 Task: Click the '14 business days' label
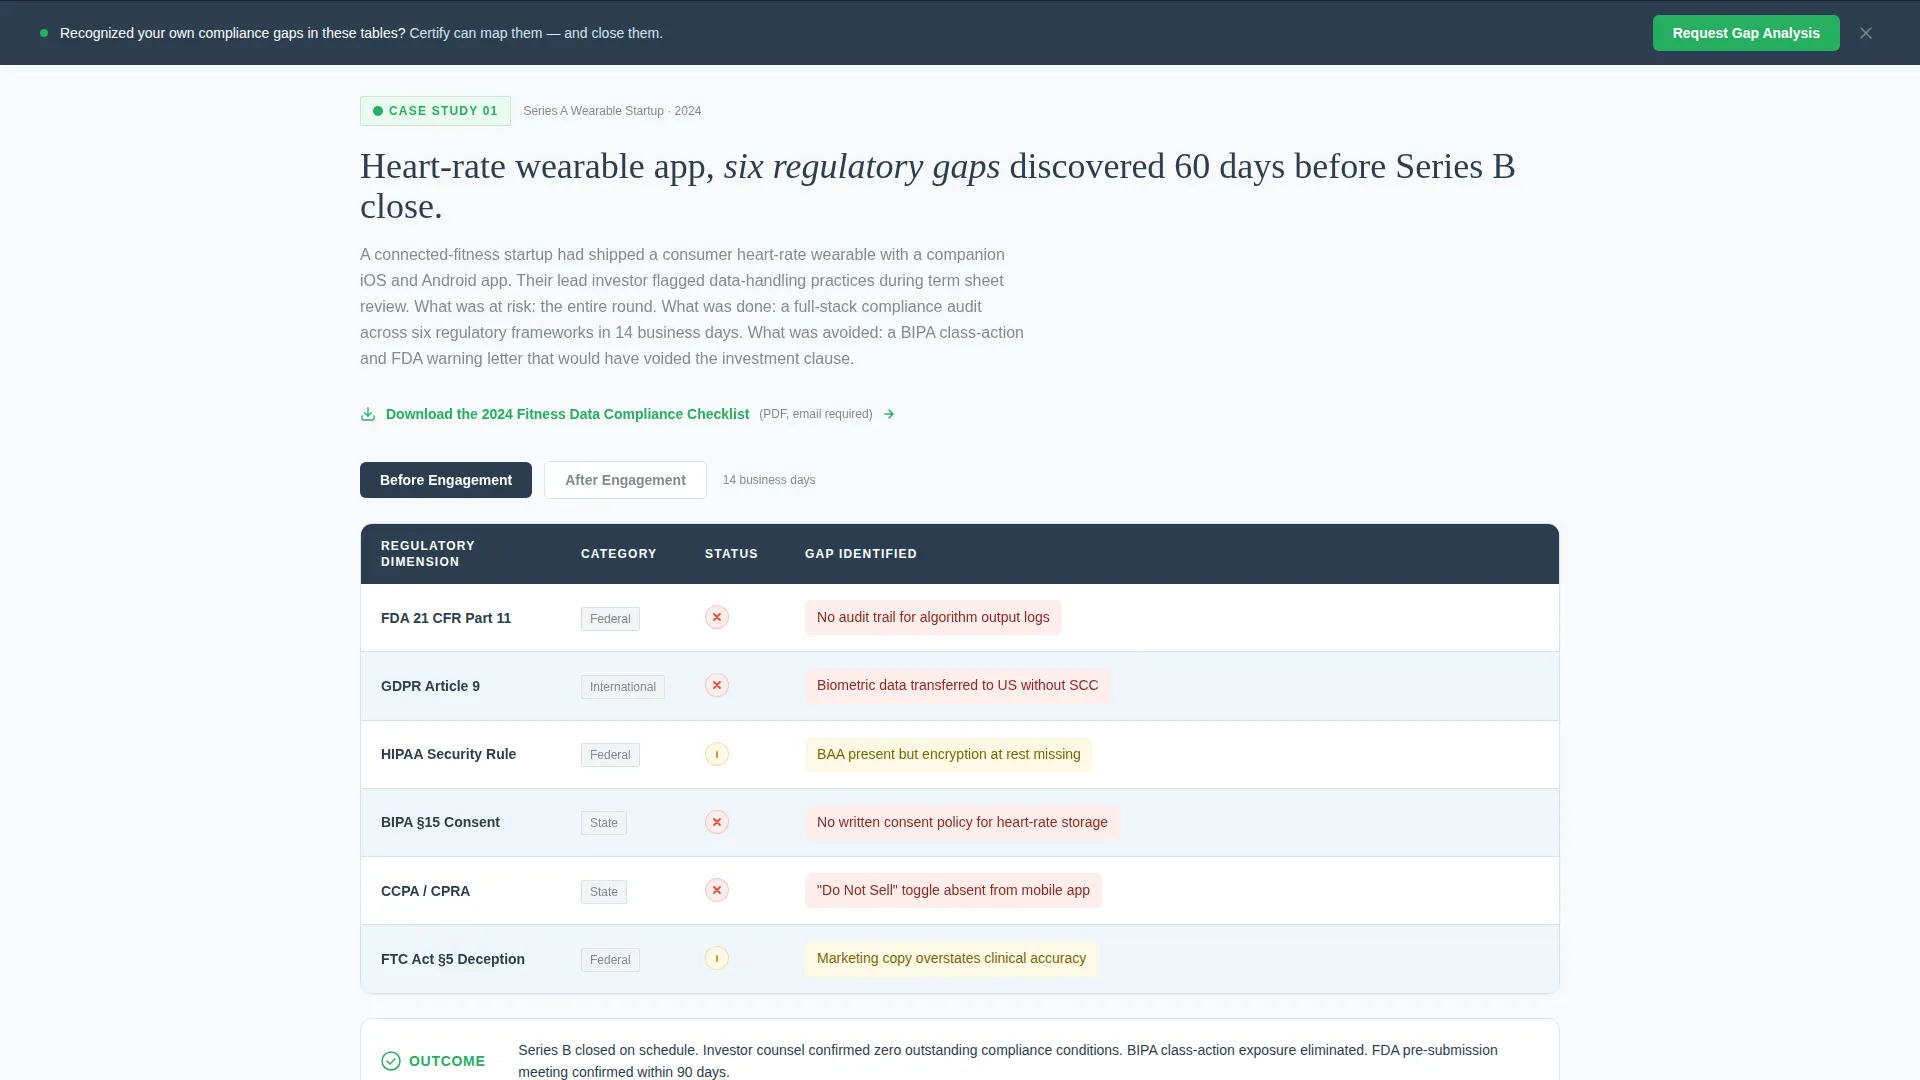coord(769,480)
